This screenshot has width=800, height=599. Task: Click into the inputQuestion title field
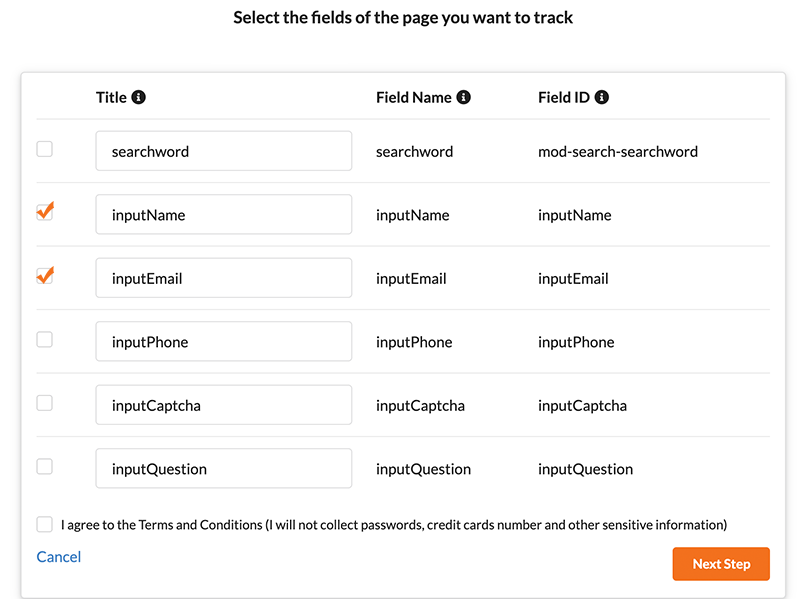click(x=223, y=469)
